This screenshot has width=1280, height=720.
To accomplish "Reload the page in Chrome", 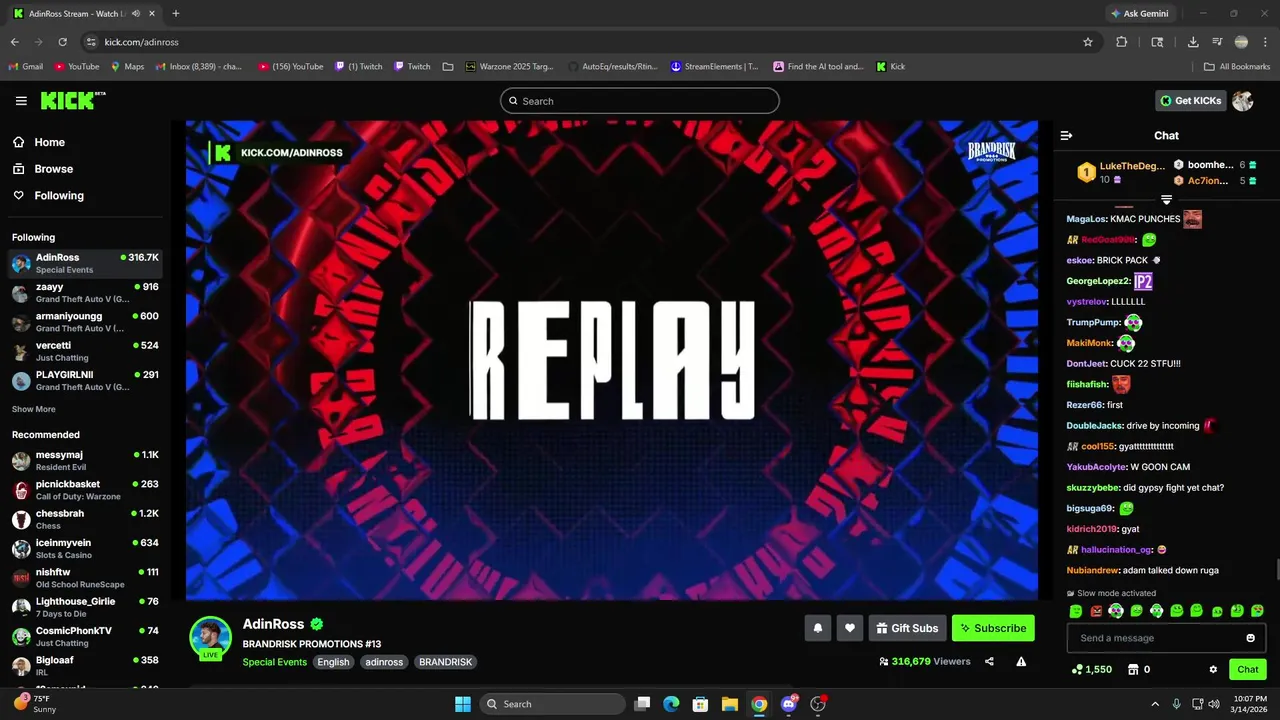I will point(62,42).
